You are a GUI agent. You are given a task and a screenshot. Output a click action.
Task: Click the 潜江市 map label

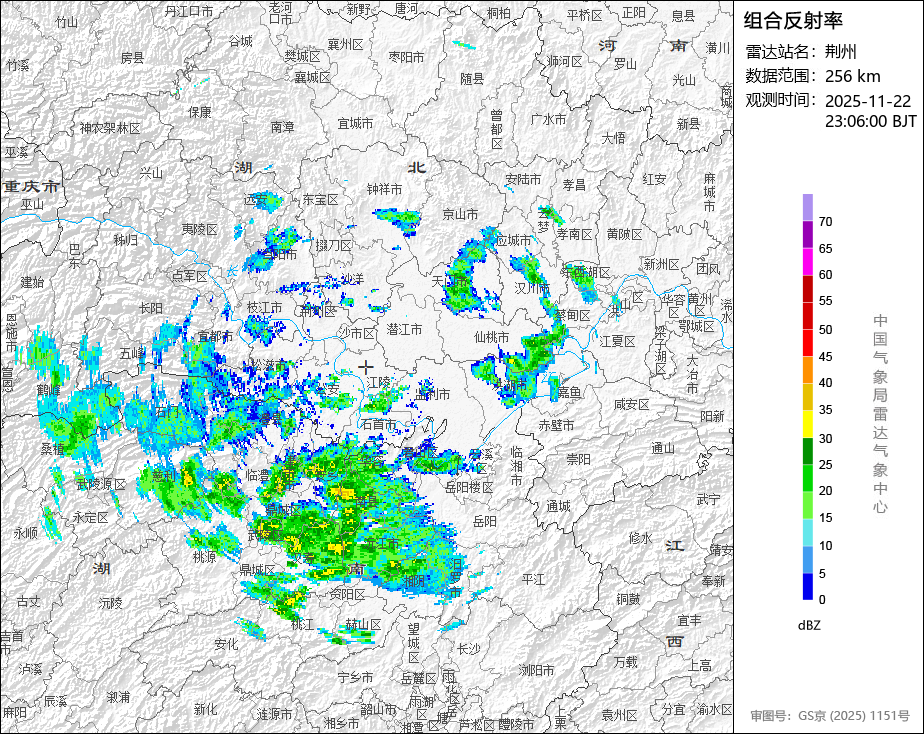coord(404,329)
